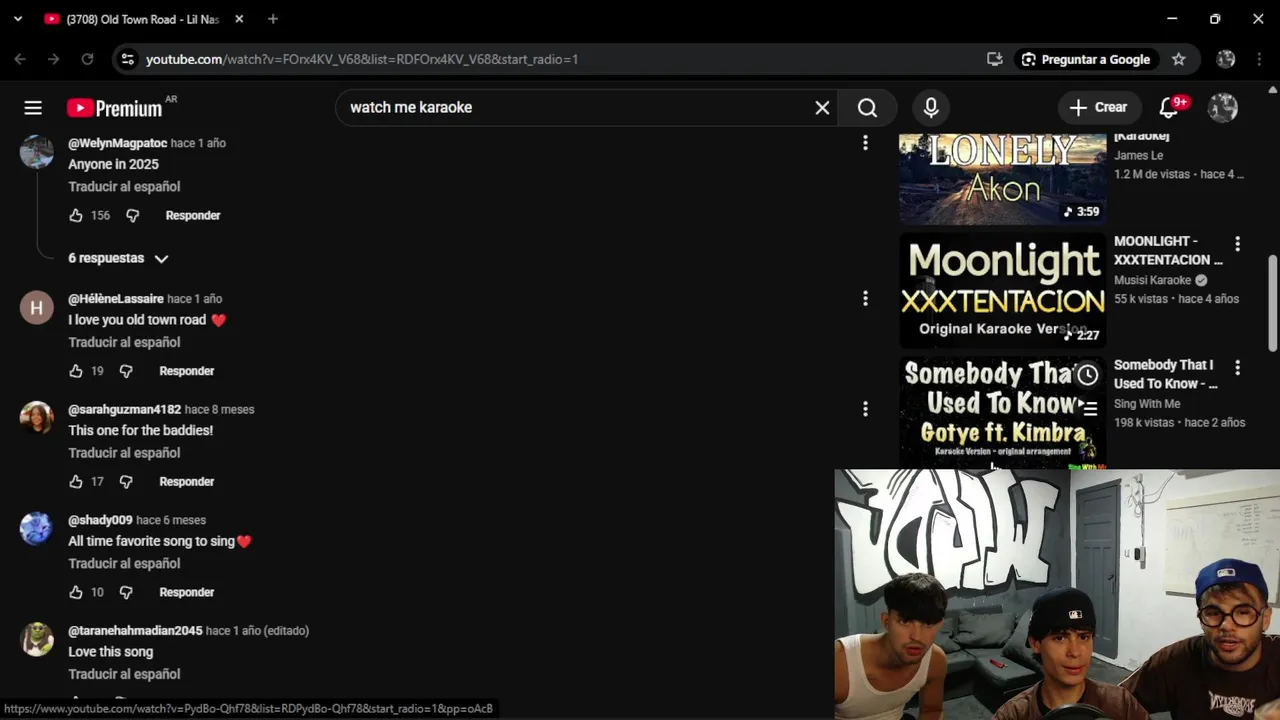Translate 'I love you old town road' comment
Screen dimensions: 1280x720
pos(124,342)
